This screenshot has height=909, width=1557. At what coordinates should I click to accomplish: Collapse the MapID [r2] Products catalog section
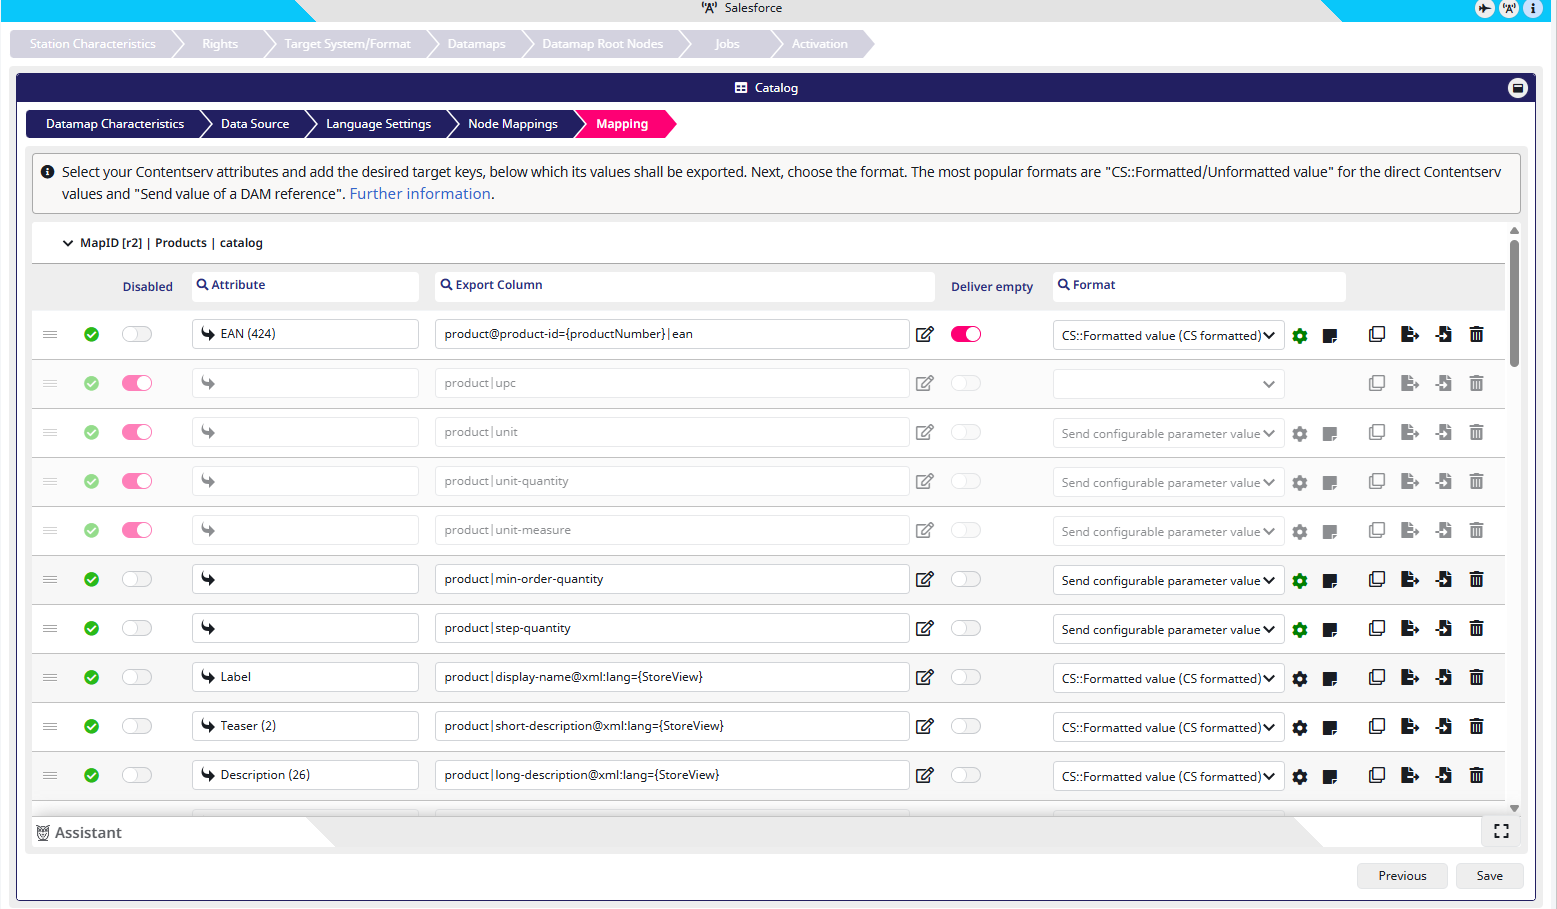[x=68, y=243]
